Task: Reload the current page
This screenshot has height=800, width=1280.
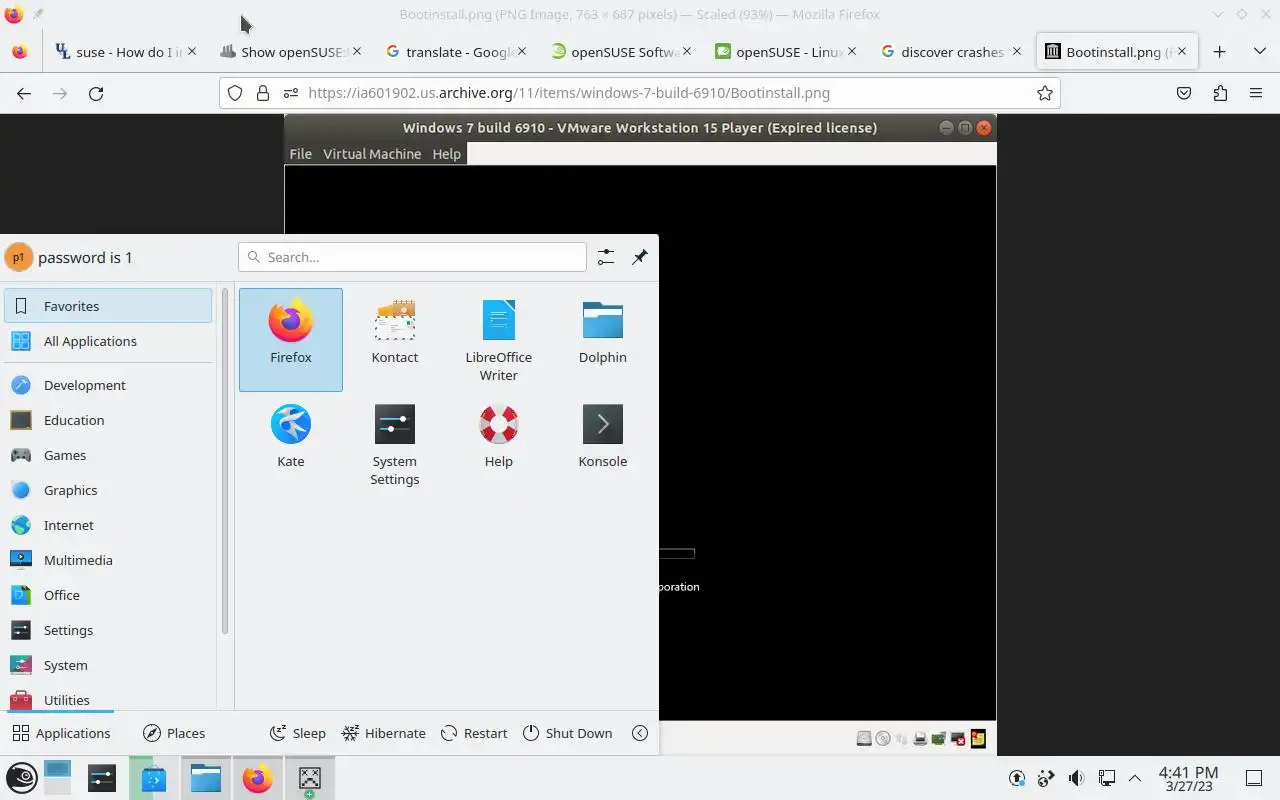Action: 96,93
